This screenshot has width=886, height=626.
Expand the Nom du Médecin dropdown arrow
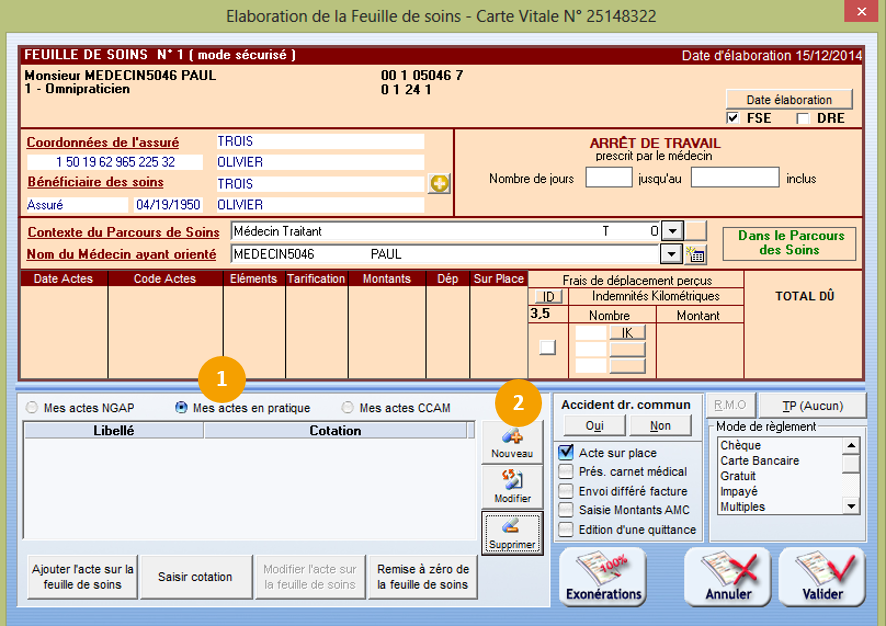pyautogui.click(x=672, y=254)
